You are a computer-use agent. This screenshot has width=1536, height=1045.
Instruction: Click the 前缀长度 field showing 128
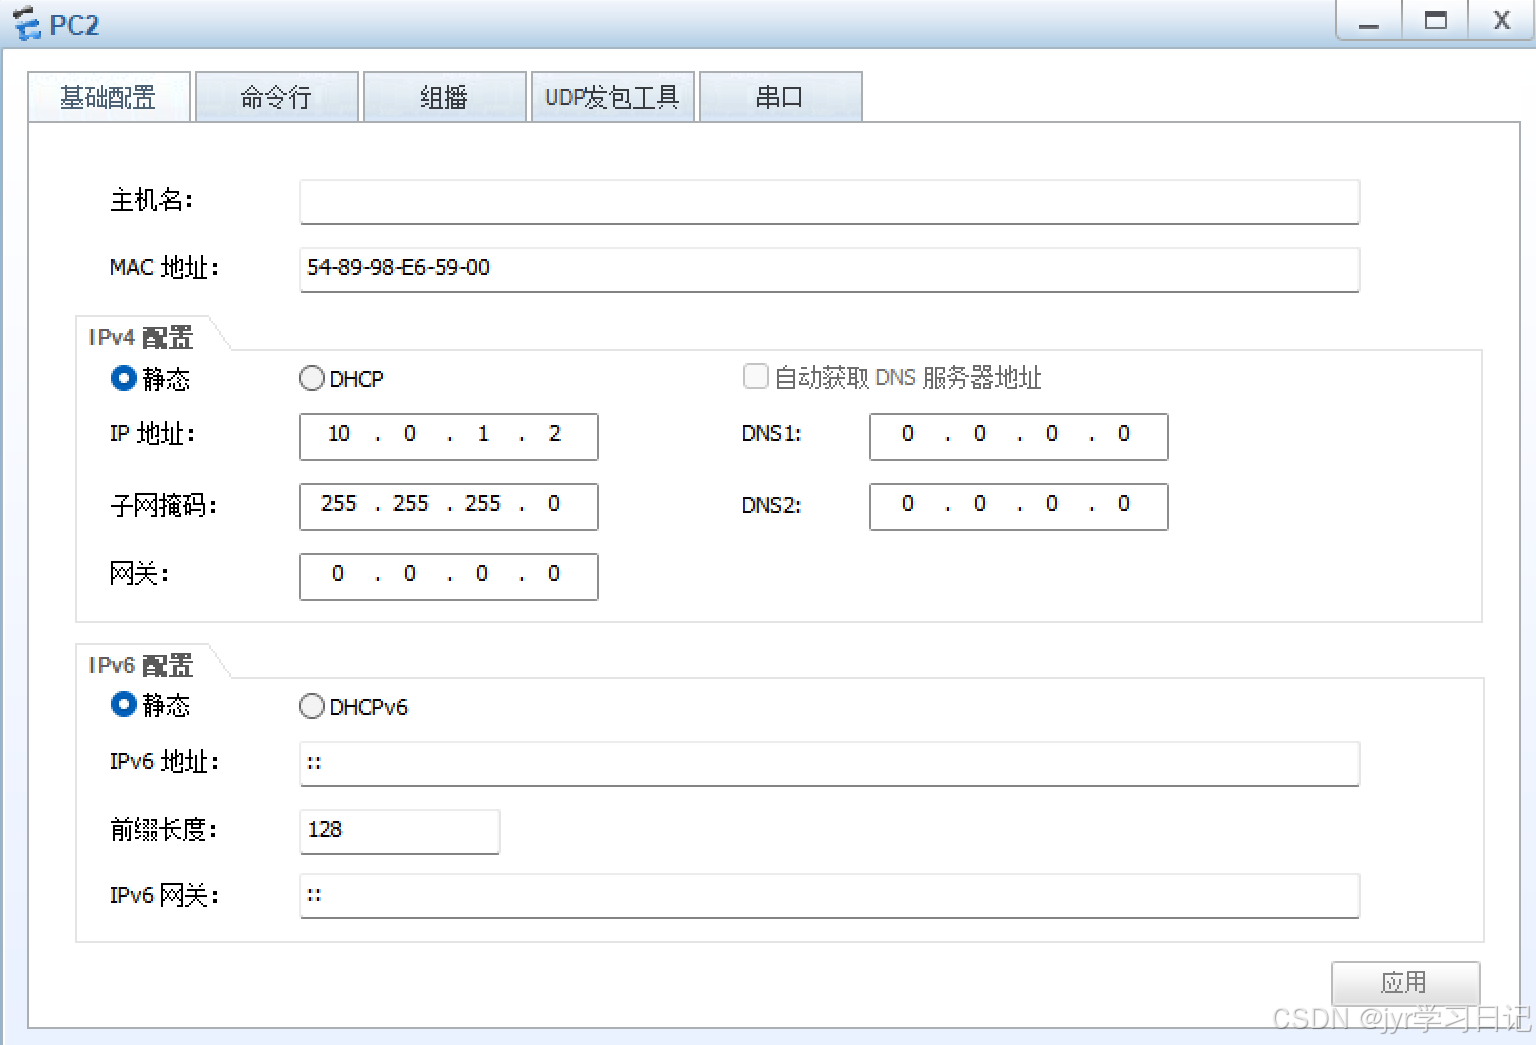coord(399,832)
